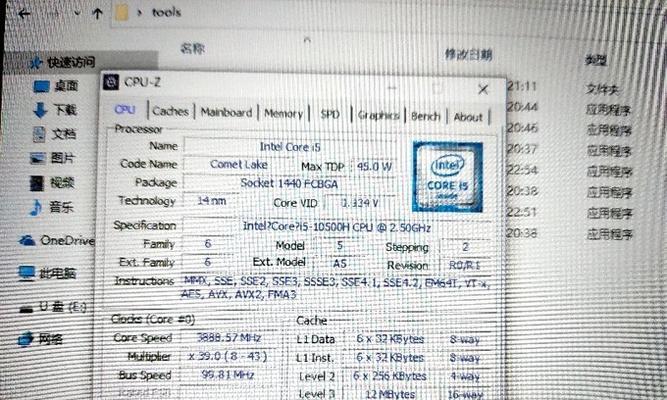Viewport: 667px width, 400px height.
Task: Switch to the CPU tab in CPU-Z
Action: click(x=125, y=110)
